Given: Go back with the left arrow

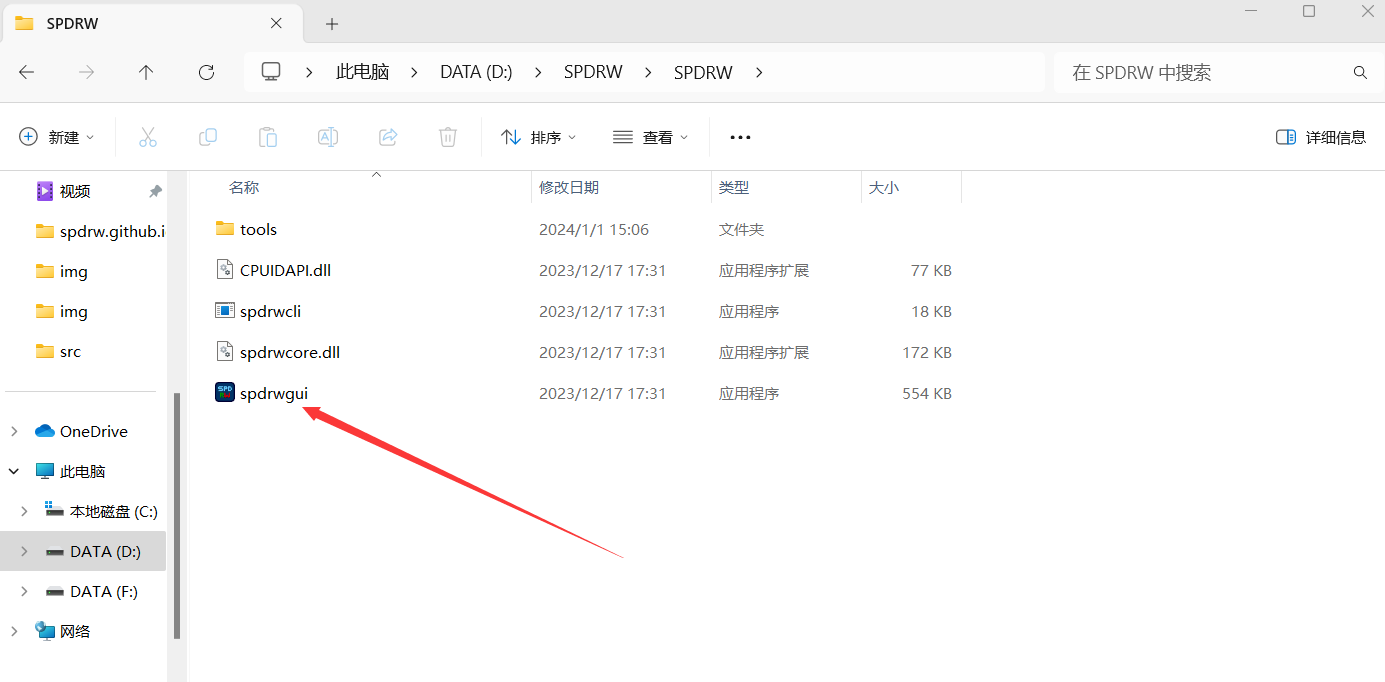Looking at the screenshot, I should 27,72.
